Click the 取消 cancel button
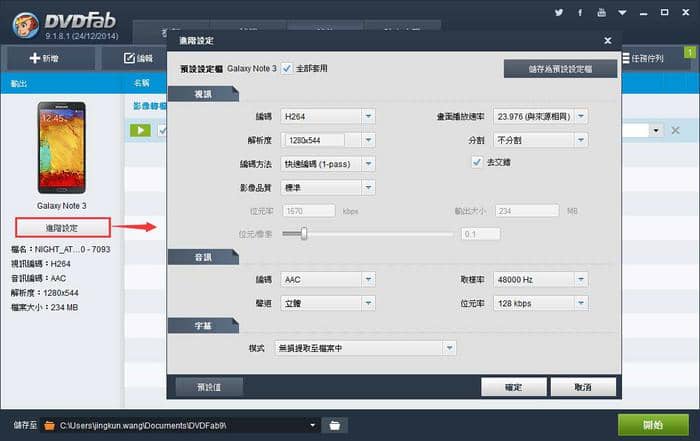The image size is (700, 441). [583, 387]
